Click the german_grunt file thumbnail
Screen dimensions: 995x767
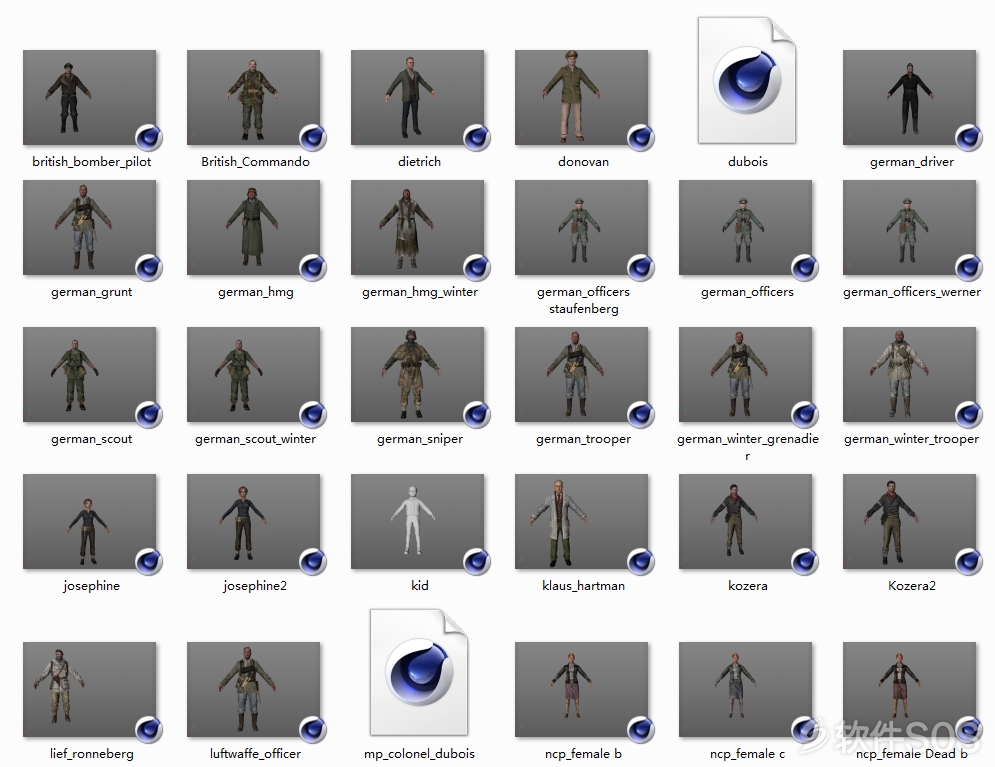pos(89,228)
